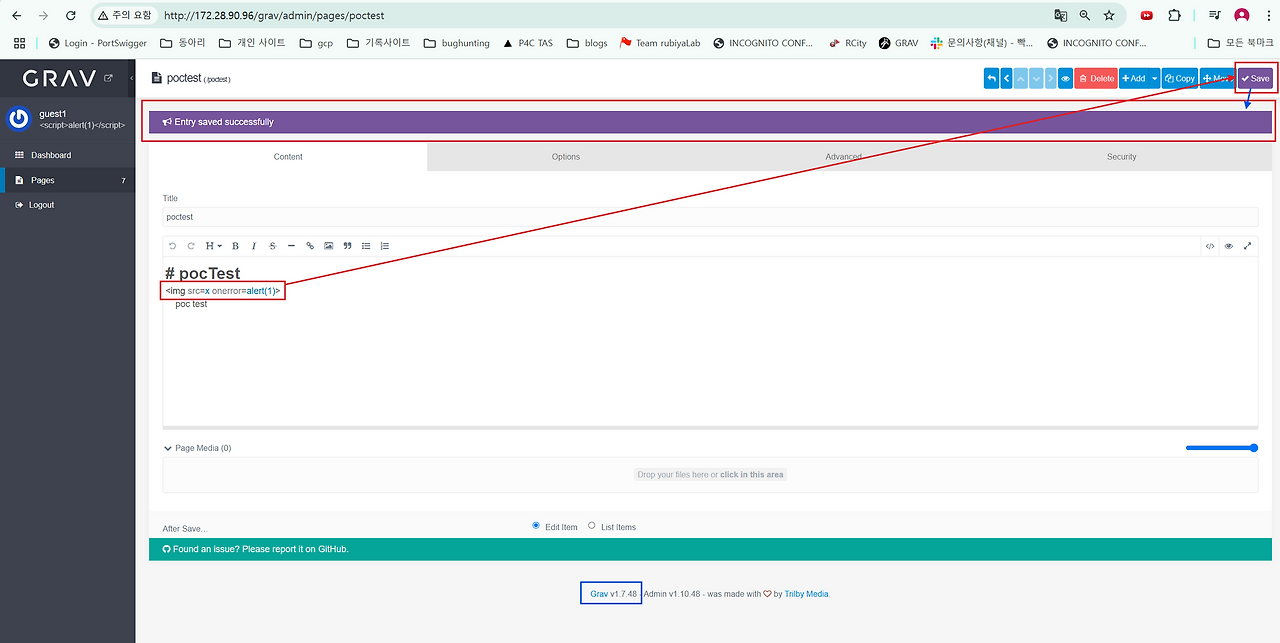
Task: Collapse the admin sidebar with arrow
Action: pos(132,78)
